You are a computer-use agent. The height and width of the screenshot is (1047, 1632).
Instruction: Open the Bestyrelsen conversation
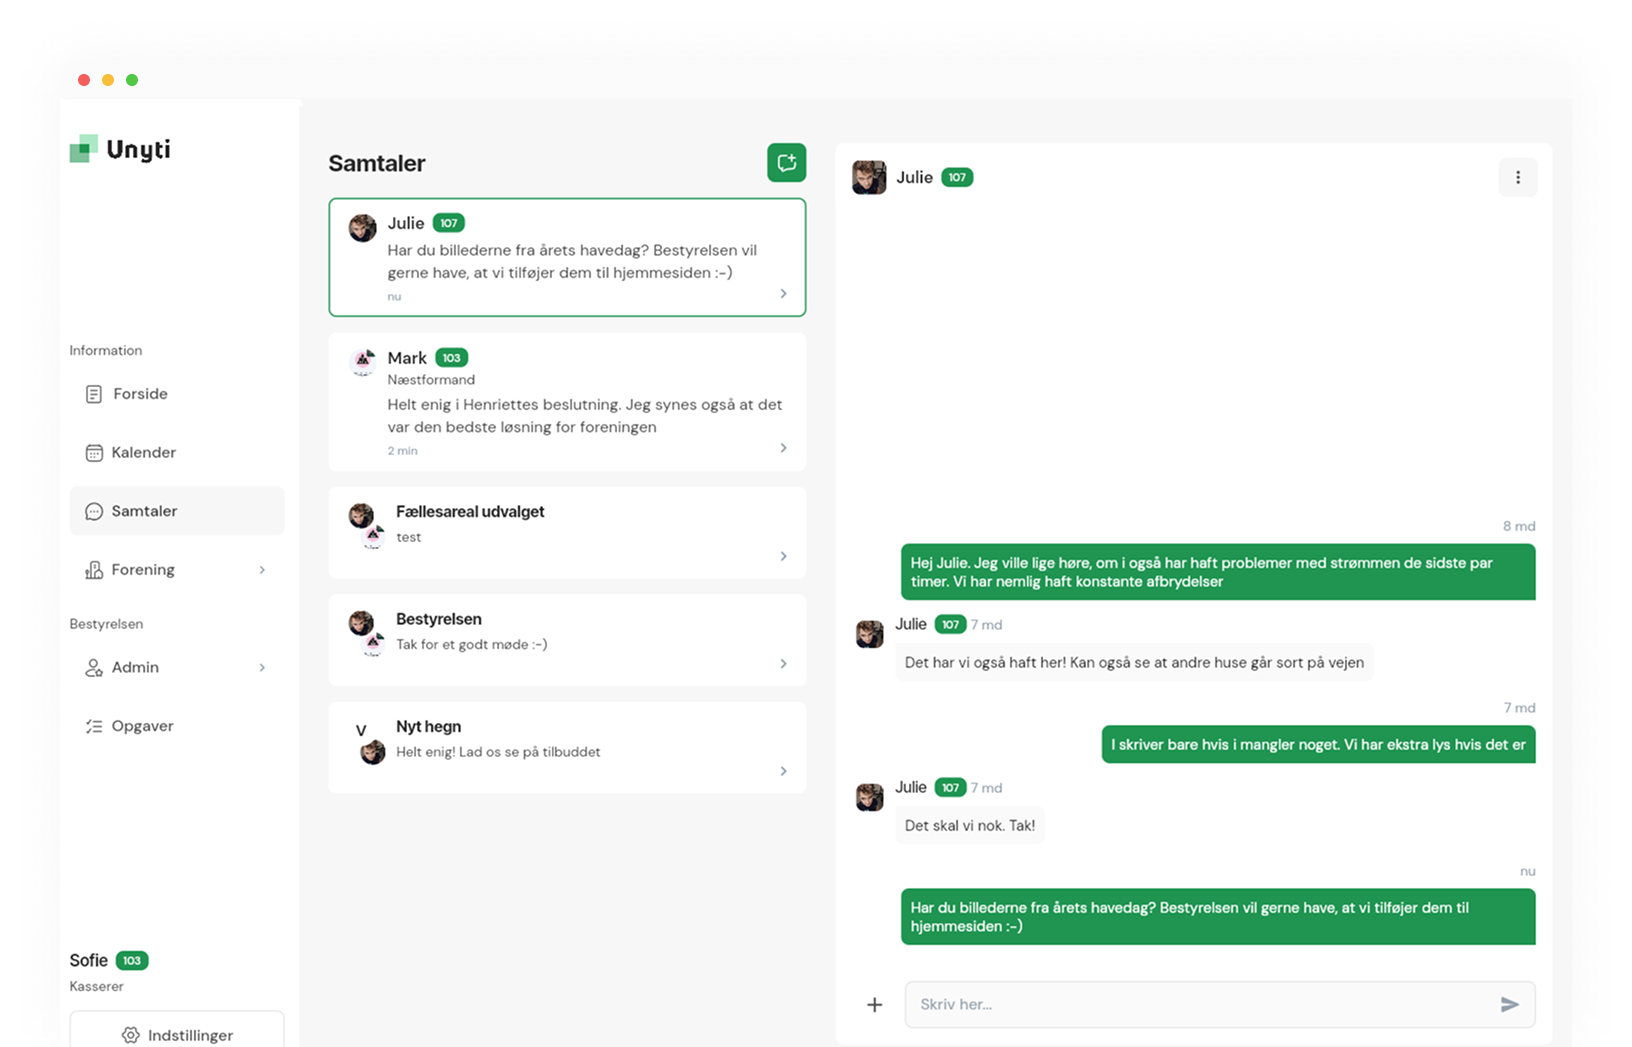(x=567, y=640)
